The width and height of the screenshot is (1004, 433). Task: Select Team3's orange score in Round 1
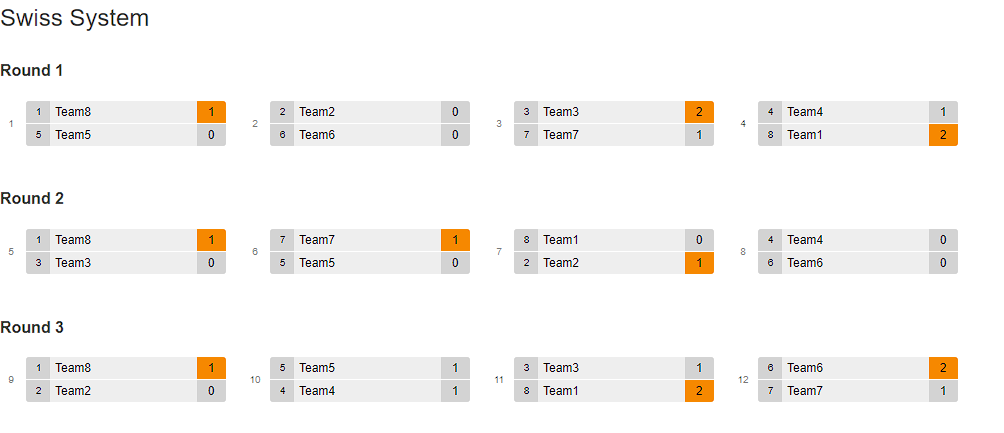pos(699,112)
